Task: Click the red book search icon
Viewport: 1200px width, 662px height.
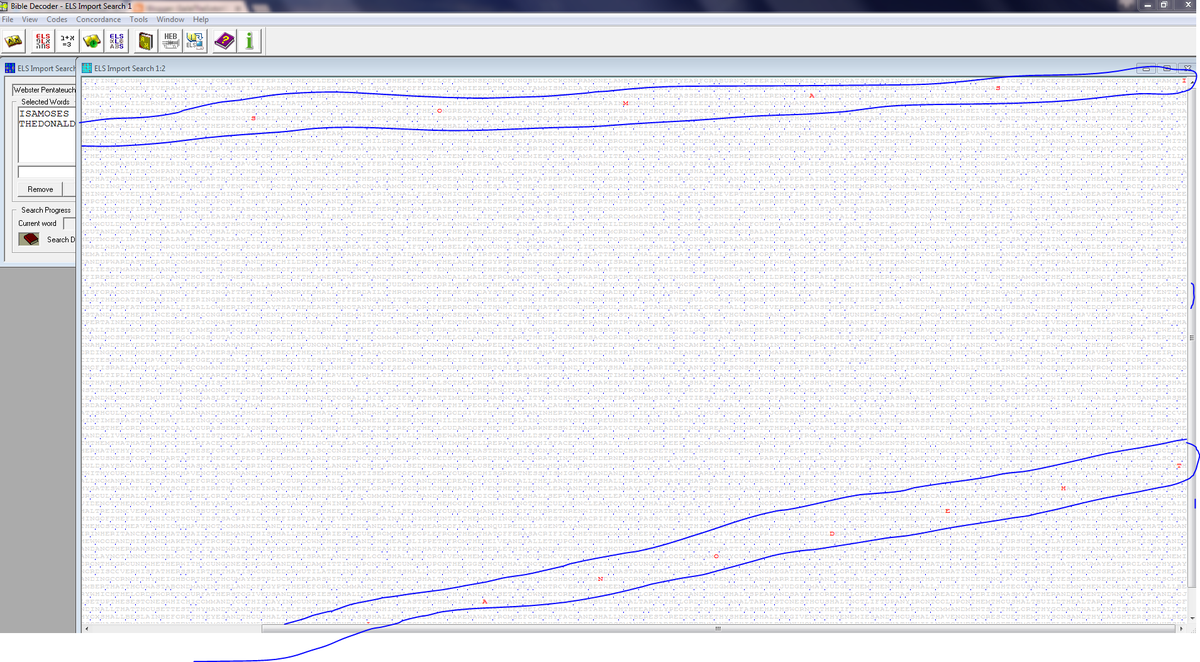Action: click(x=30, y=239)
